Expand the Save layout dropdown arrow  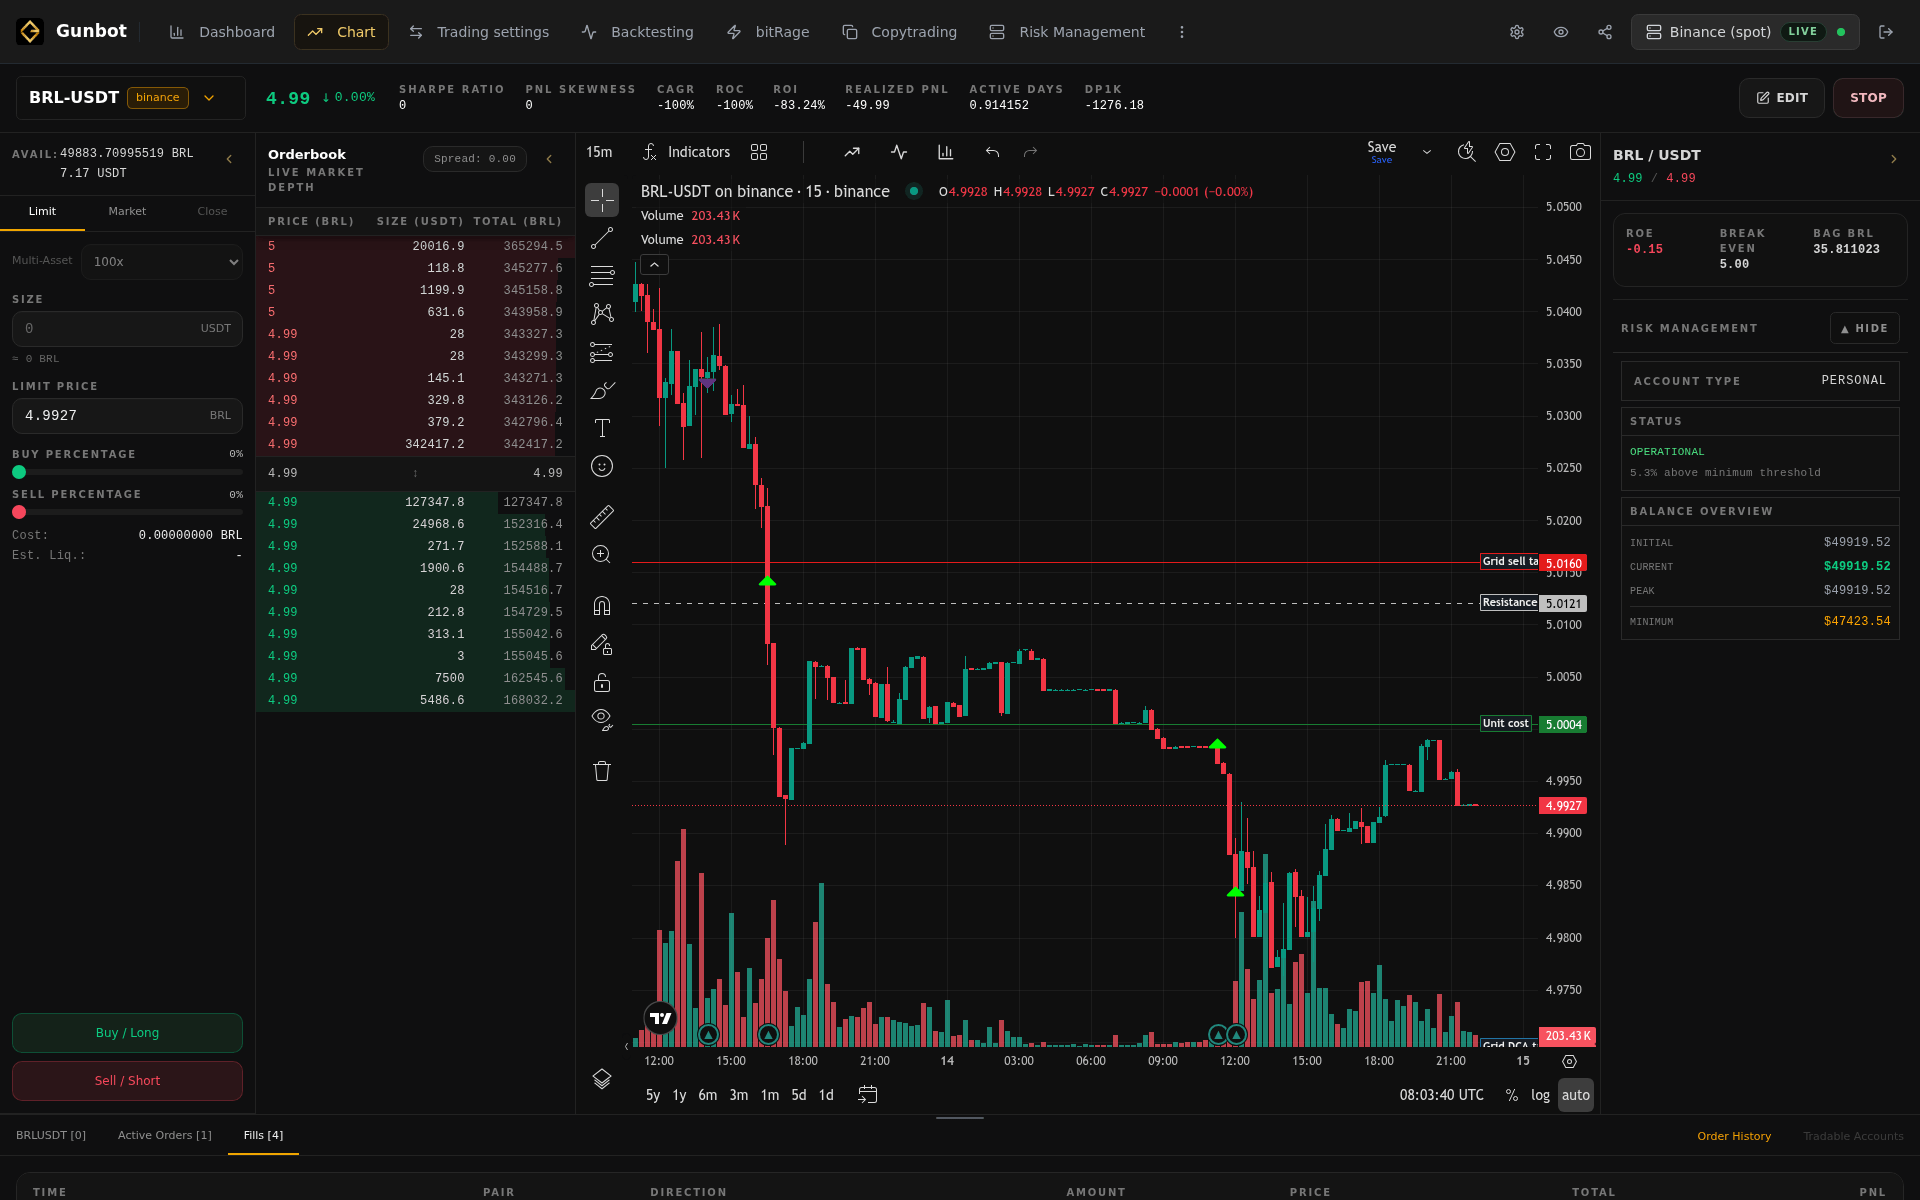(1427, 152)
